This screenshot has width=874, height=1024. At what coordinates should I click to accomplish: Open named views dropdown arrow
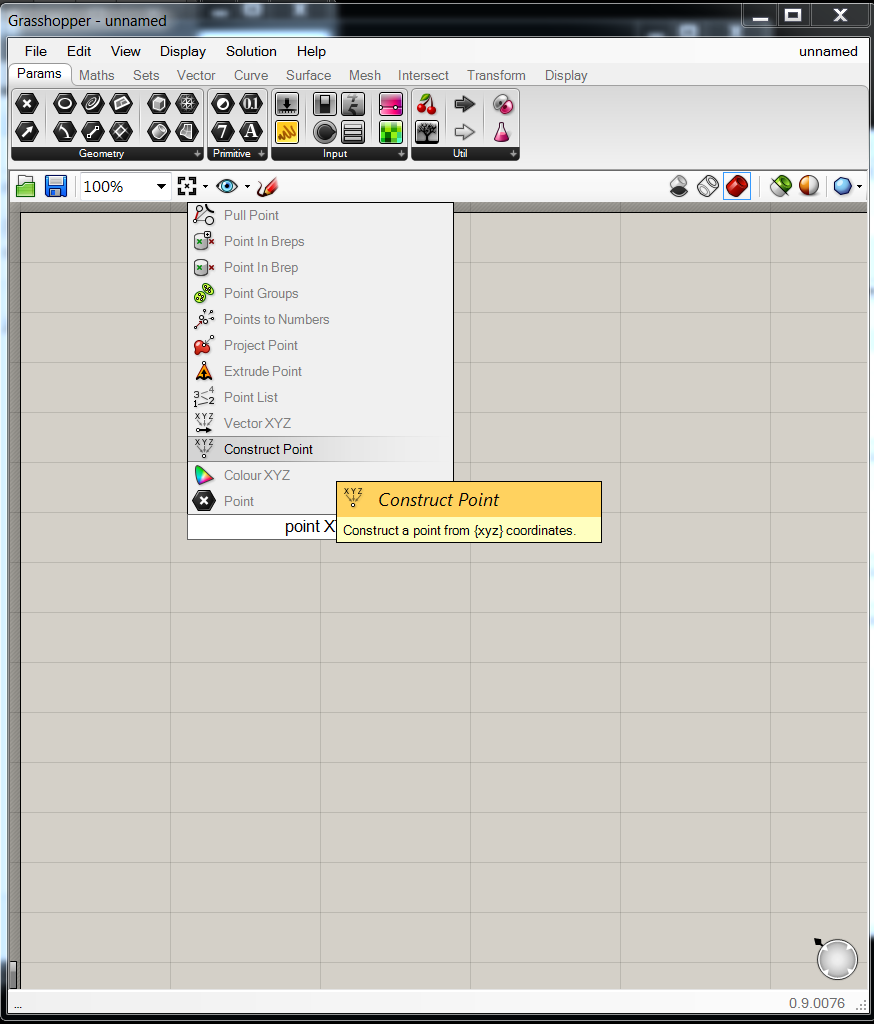coord(247,187)
